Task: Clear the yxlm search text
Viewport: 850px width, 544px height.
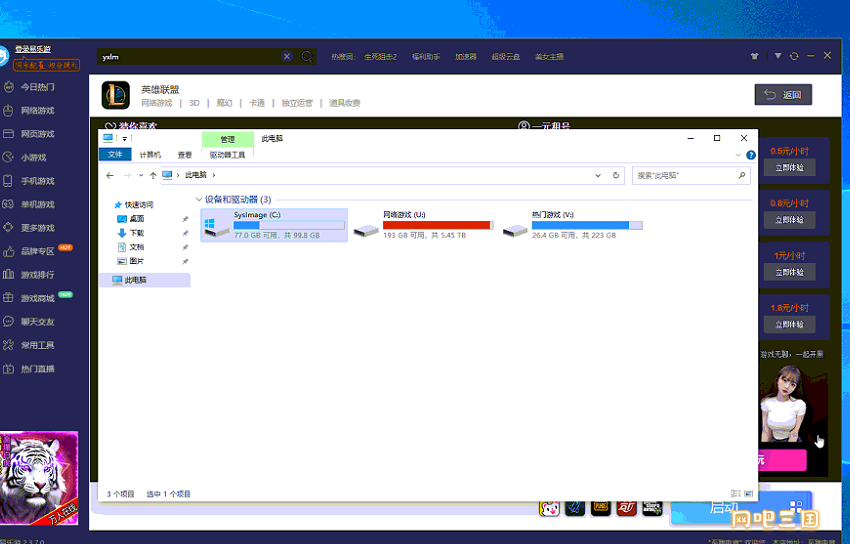Action: coord(287,56)
